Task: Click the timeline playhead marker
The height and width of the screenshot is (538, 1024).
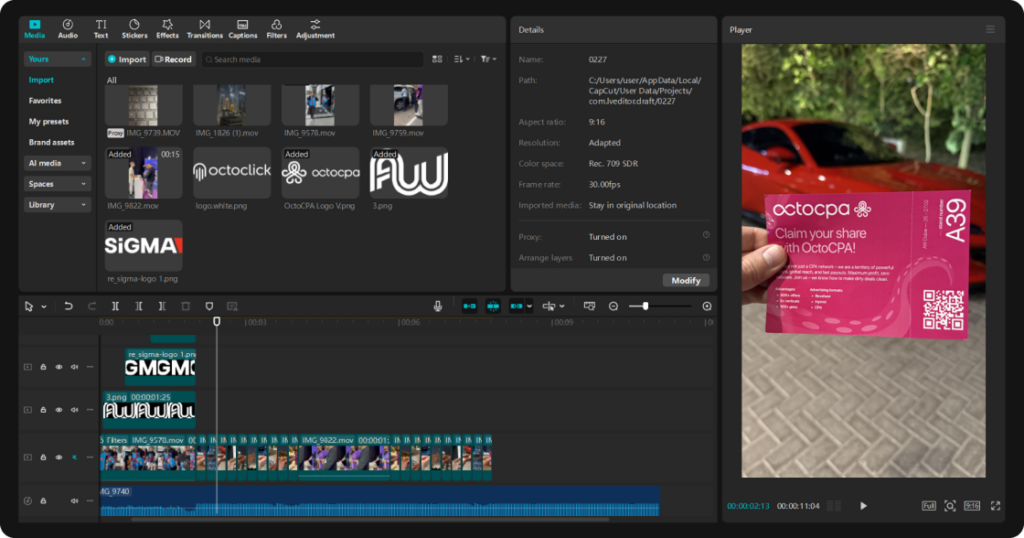Action: 217,321
